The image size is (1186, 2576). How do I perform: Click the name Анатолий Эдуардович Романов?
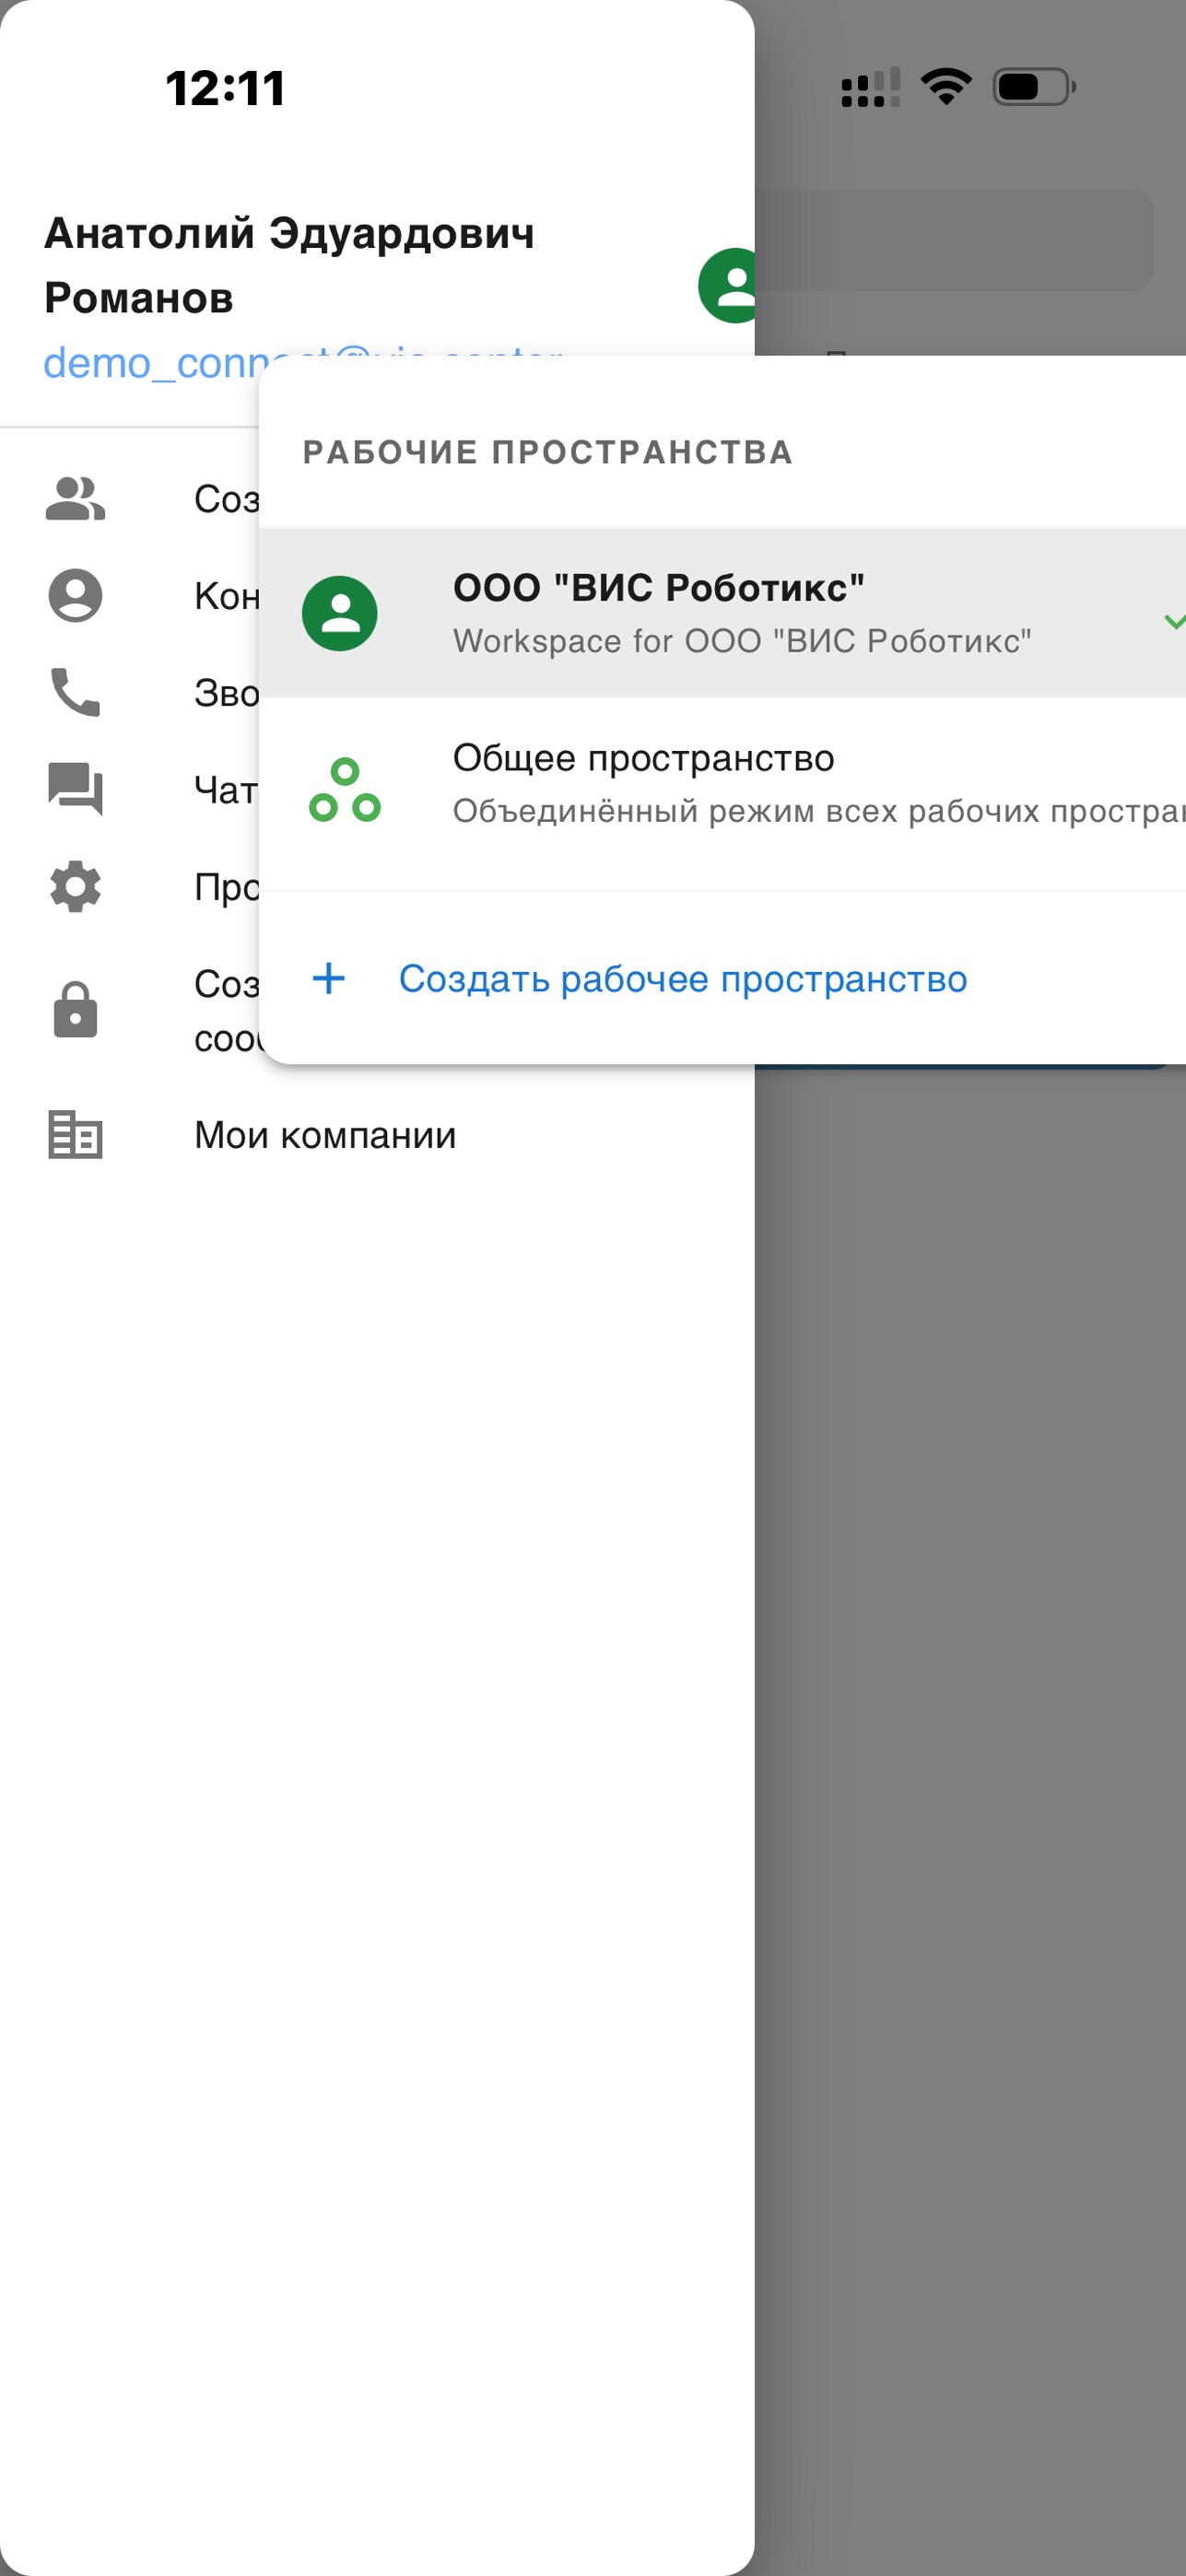pos(289,265)
